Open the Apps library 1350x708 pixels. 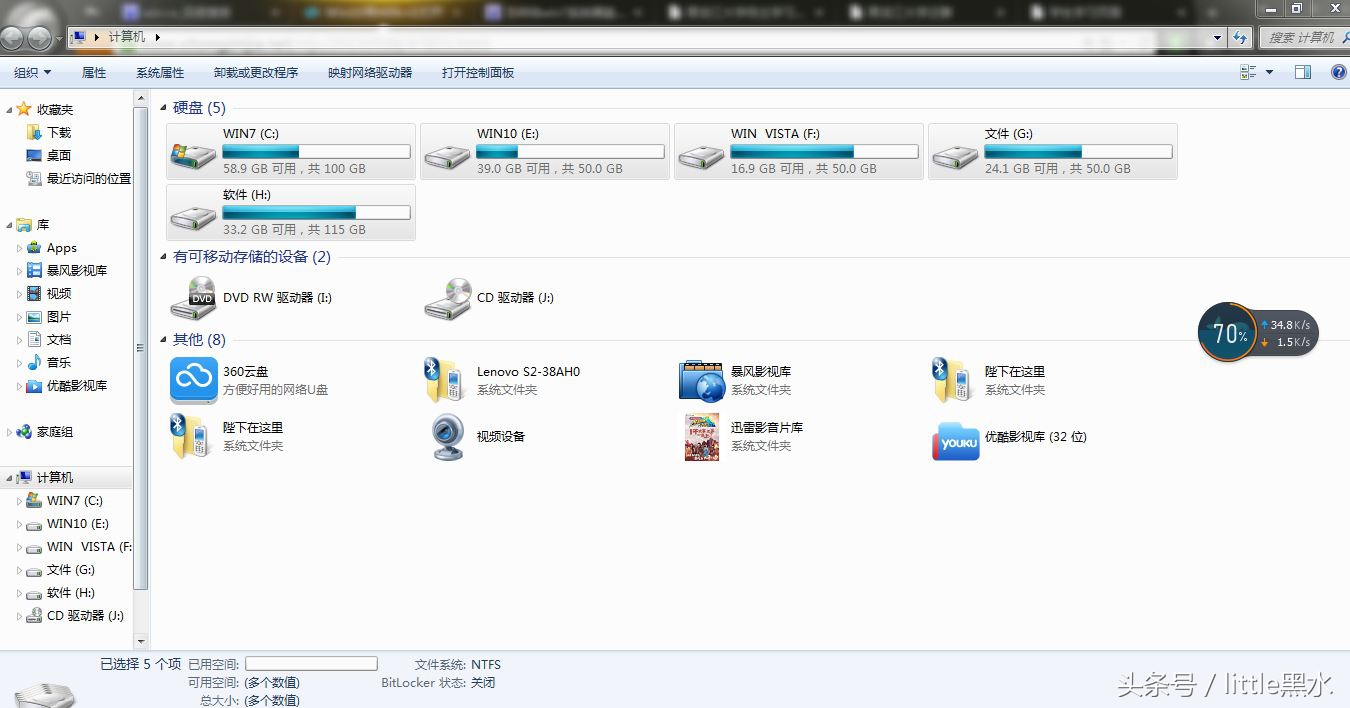[x=61, y=247]
